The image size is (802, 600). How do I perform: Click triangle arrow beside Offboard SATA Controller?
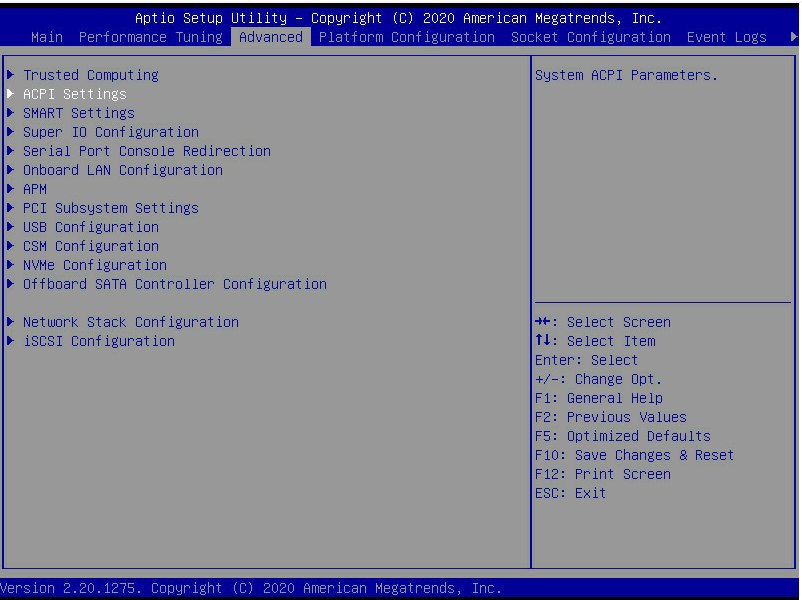[x=10, y=283]
